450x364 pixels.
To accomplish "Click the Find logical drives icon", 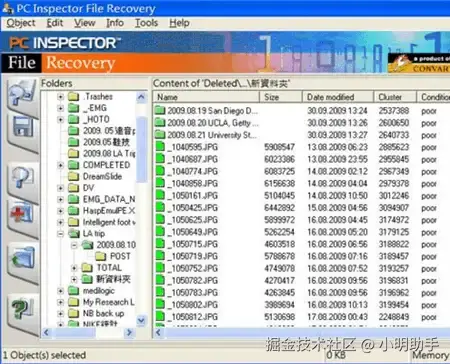I will click(x=22, y=177).
